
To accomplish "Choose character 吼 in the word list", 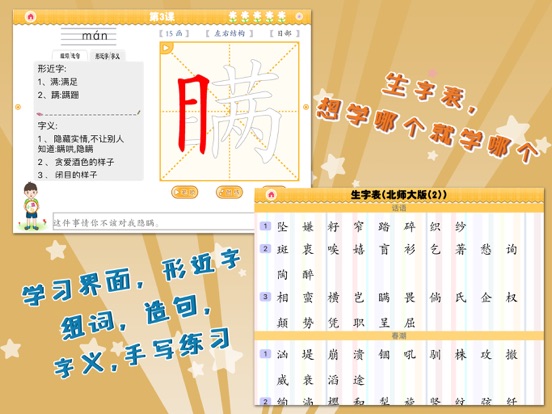I will coord(409,354).
